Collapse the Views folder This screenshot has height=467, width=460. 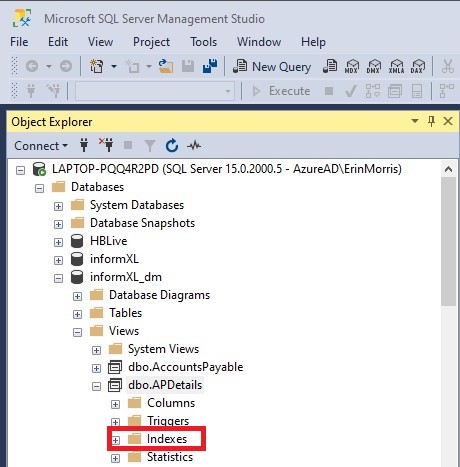(77, 332)
